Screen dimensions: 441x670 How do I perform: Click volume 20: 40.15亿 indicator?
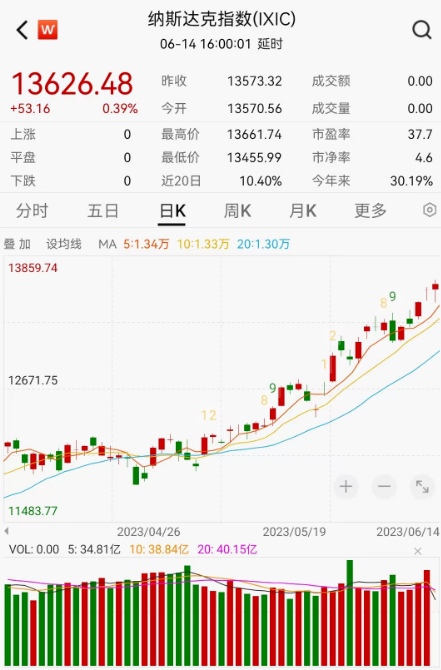pos(227,549)
